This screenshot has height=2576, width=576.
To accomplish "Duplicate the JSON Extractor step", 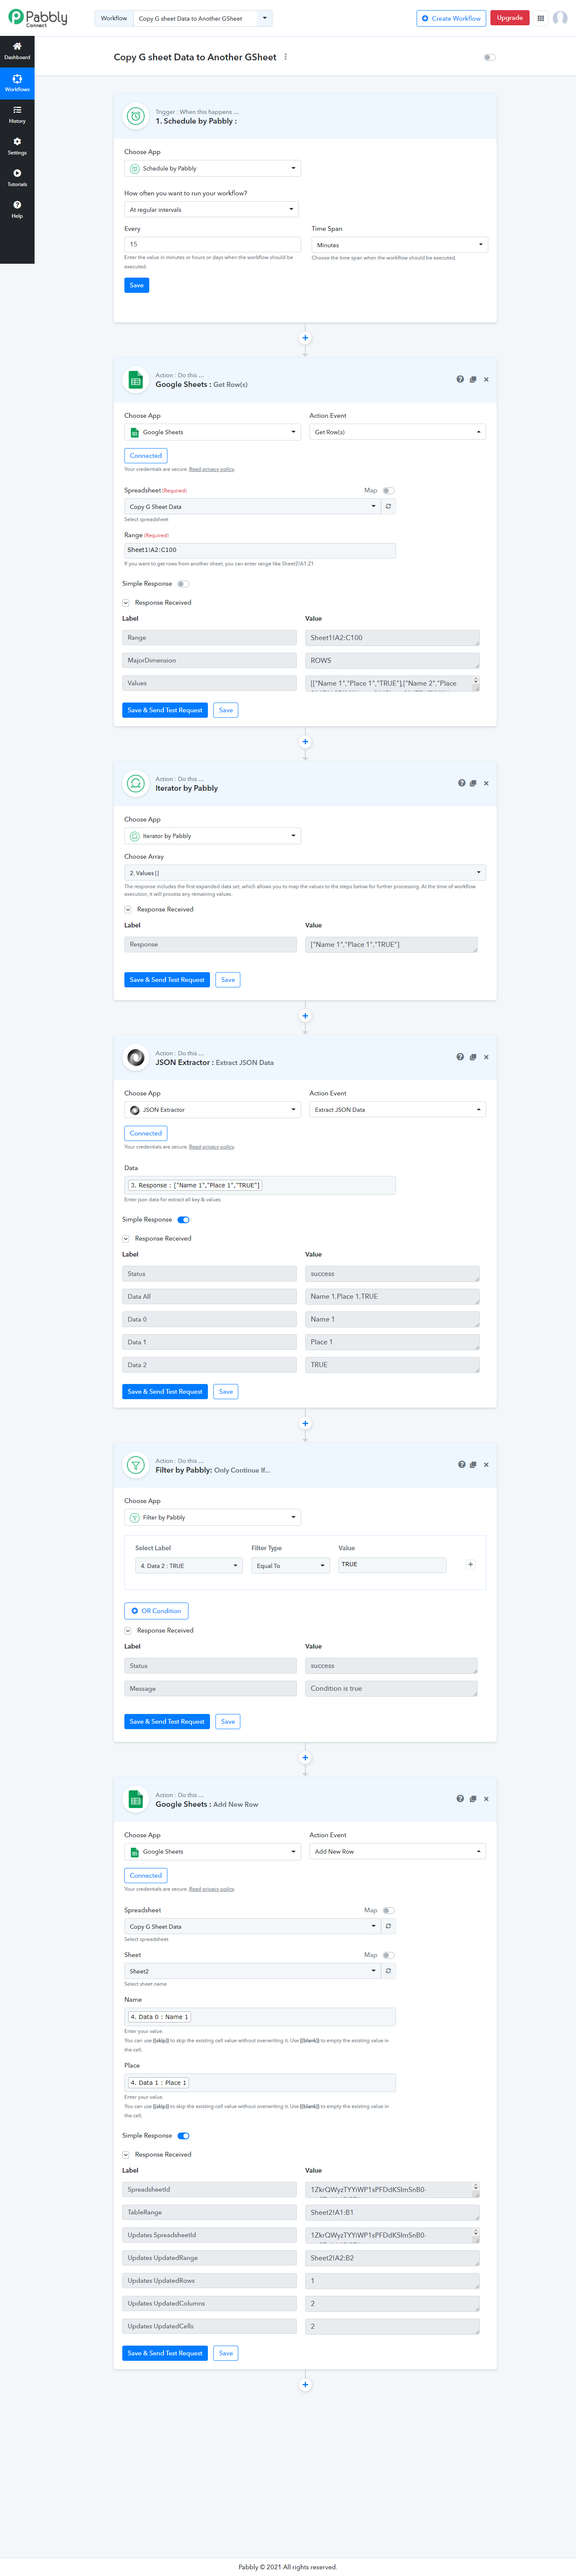I will [x=473, y=1057].
